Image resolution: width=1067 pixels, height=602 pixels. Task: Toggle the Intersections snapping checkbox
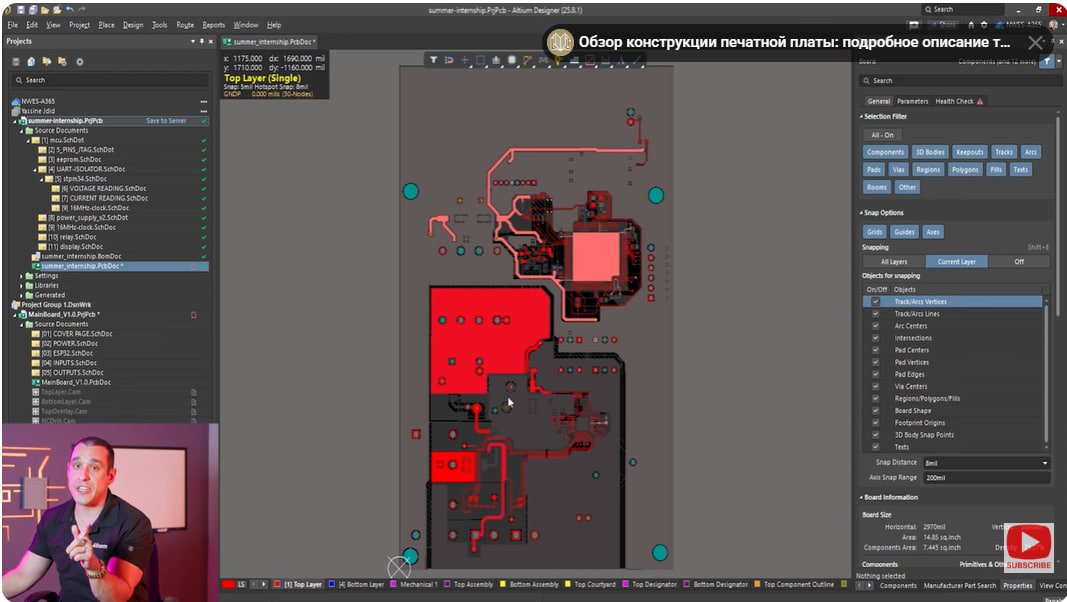point(875,338)
